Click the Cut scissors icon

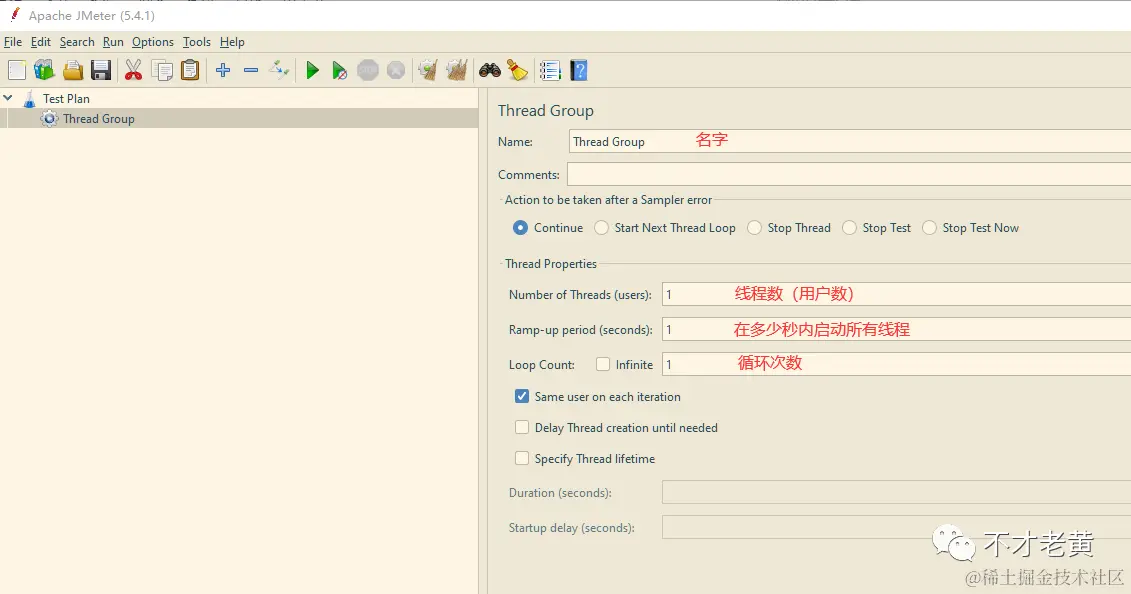click(x=133, y=70)
